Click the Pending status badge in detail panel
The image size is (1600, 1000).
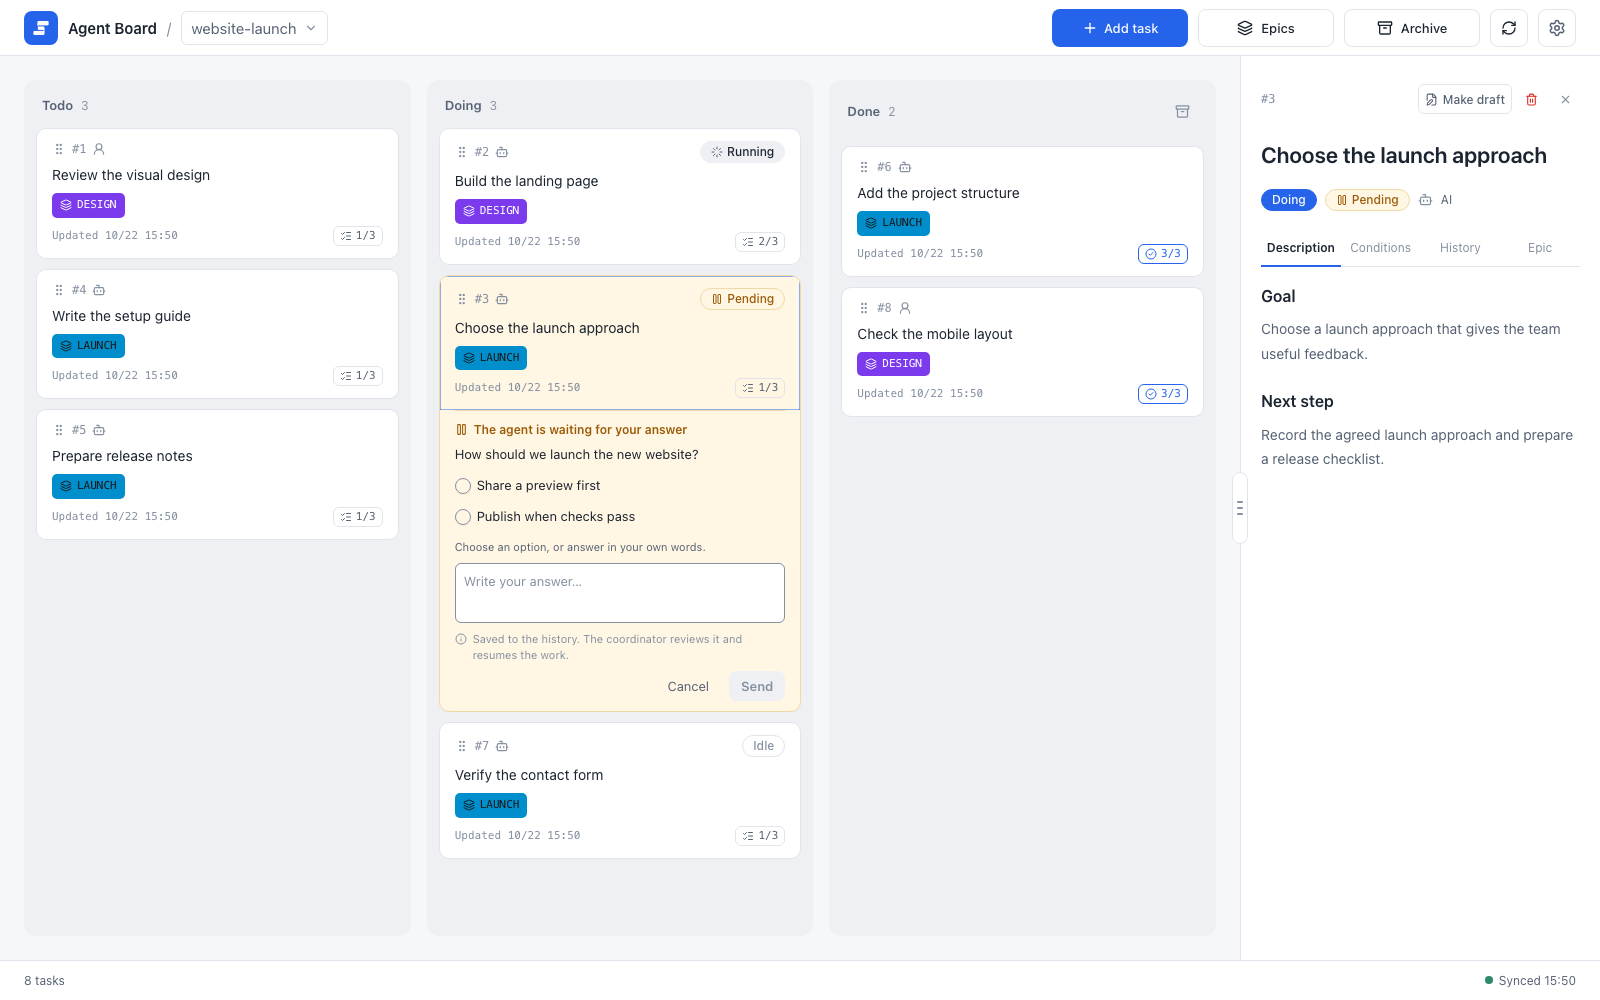(x=1367, y=200)
